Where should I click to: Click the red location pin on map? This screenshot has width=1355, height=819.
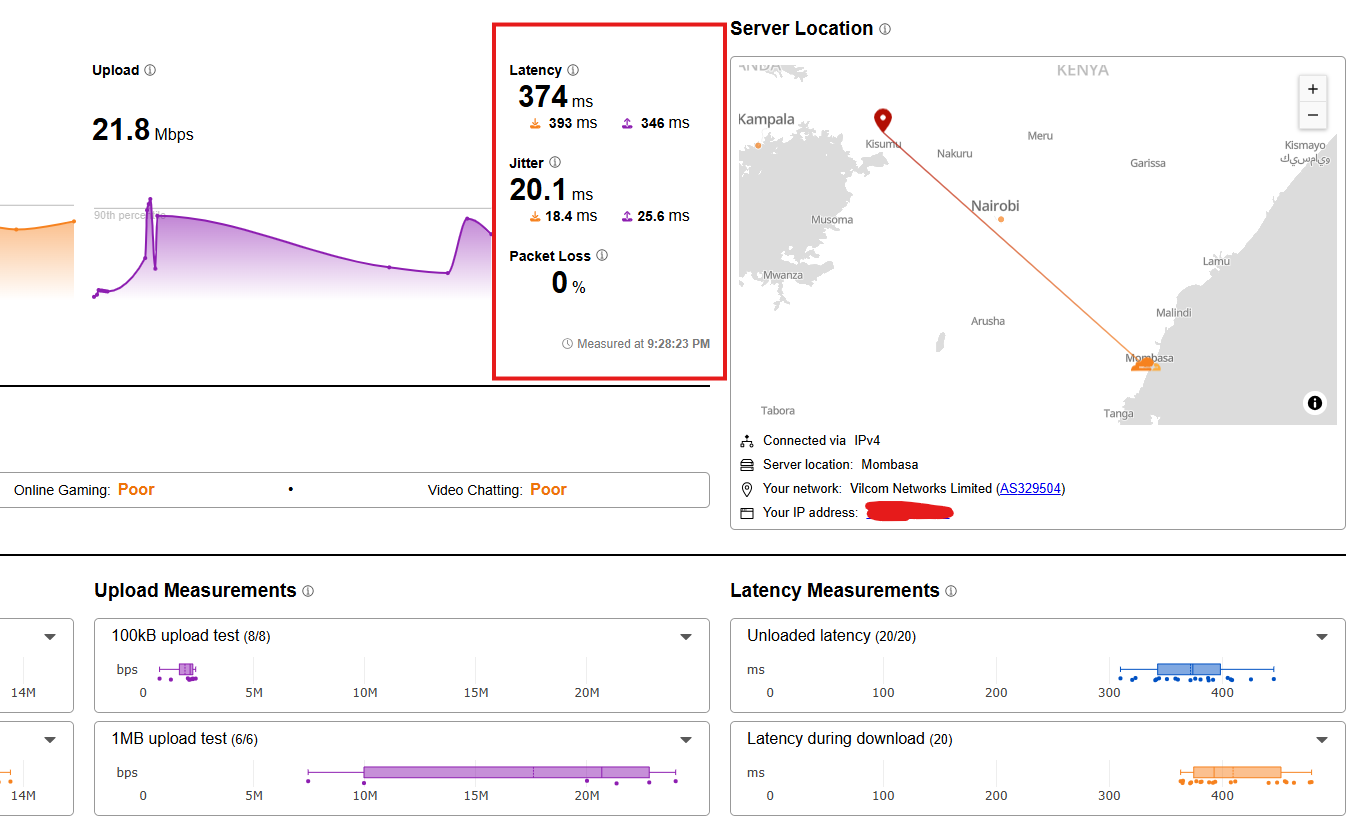[882, 120]
